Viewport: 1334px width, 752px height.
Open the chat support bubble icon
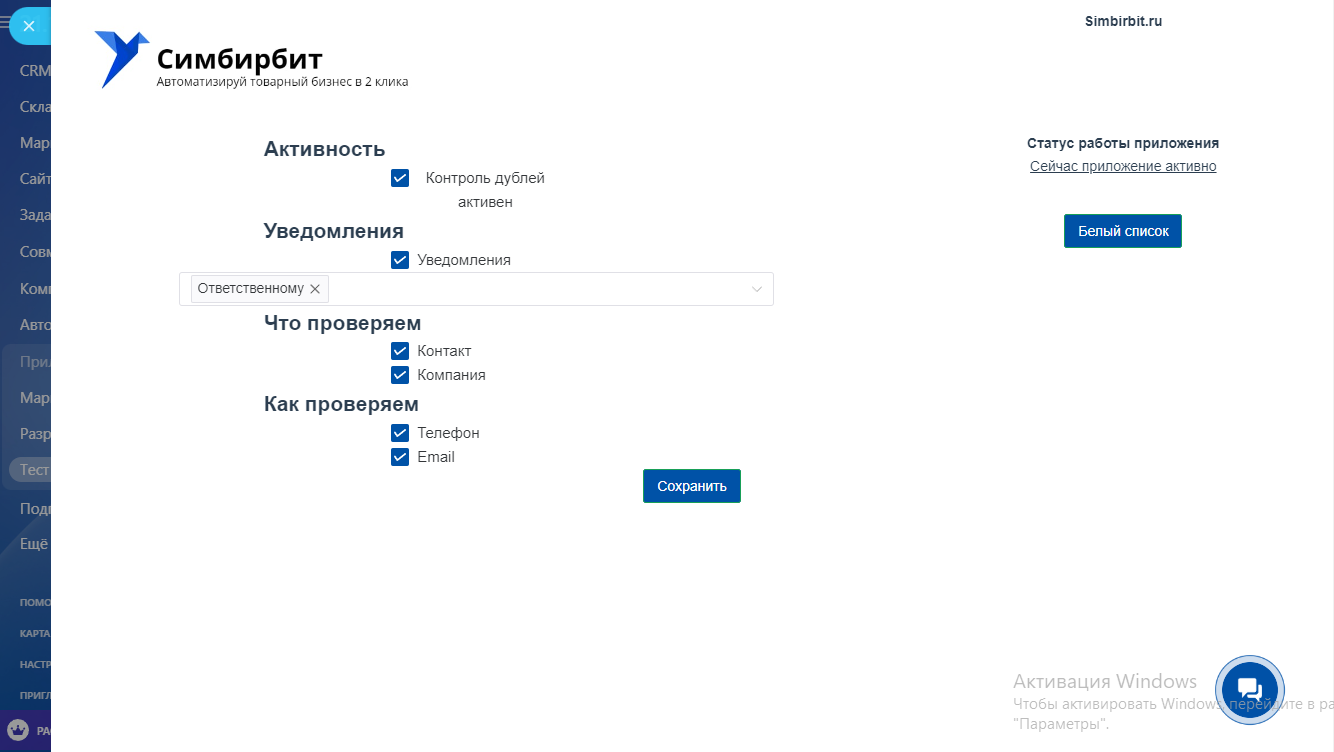point(1249,689)
